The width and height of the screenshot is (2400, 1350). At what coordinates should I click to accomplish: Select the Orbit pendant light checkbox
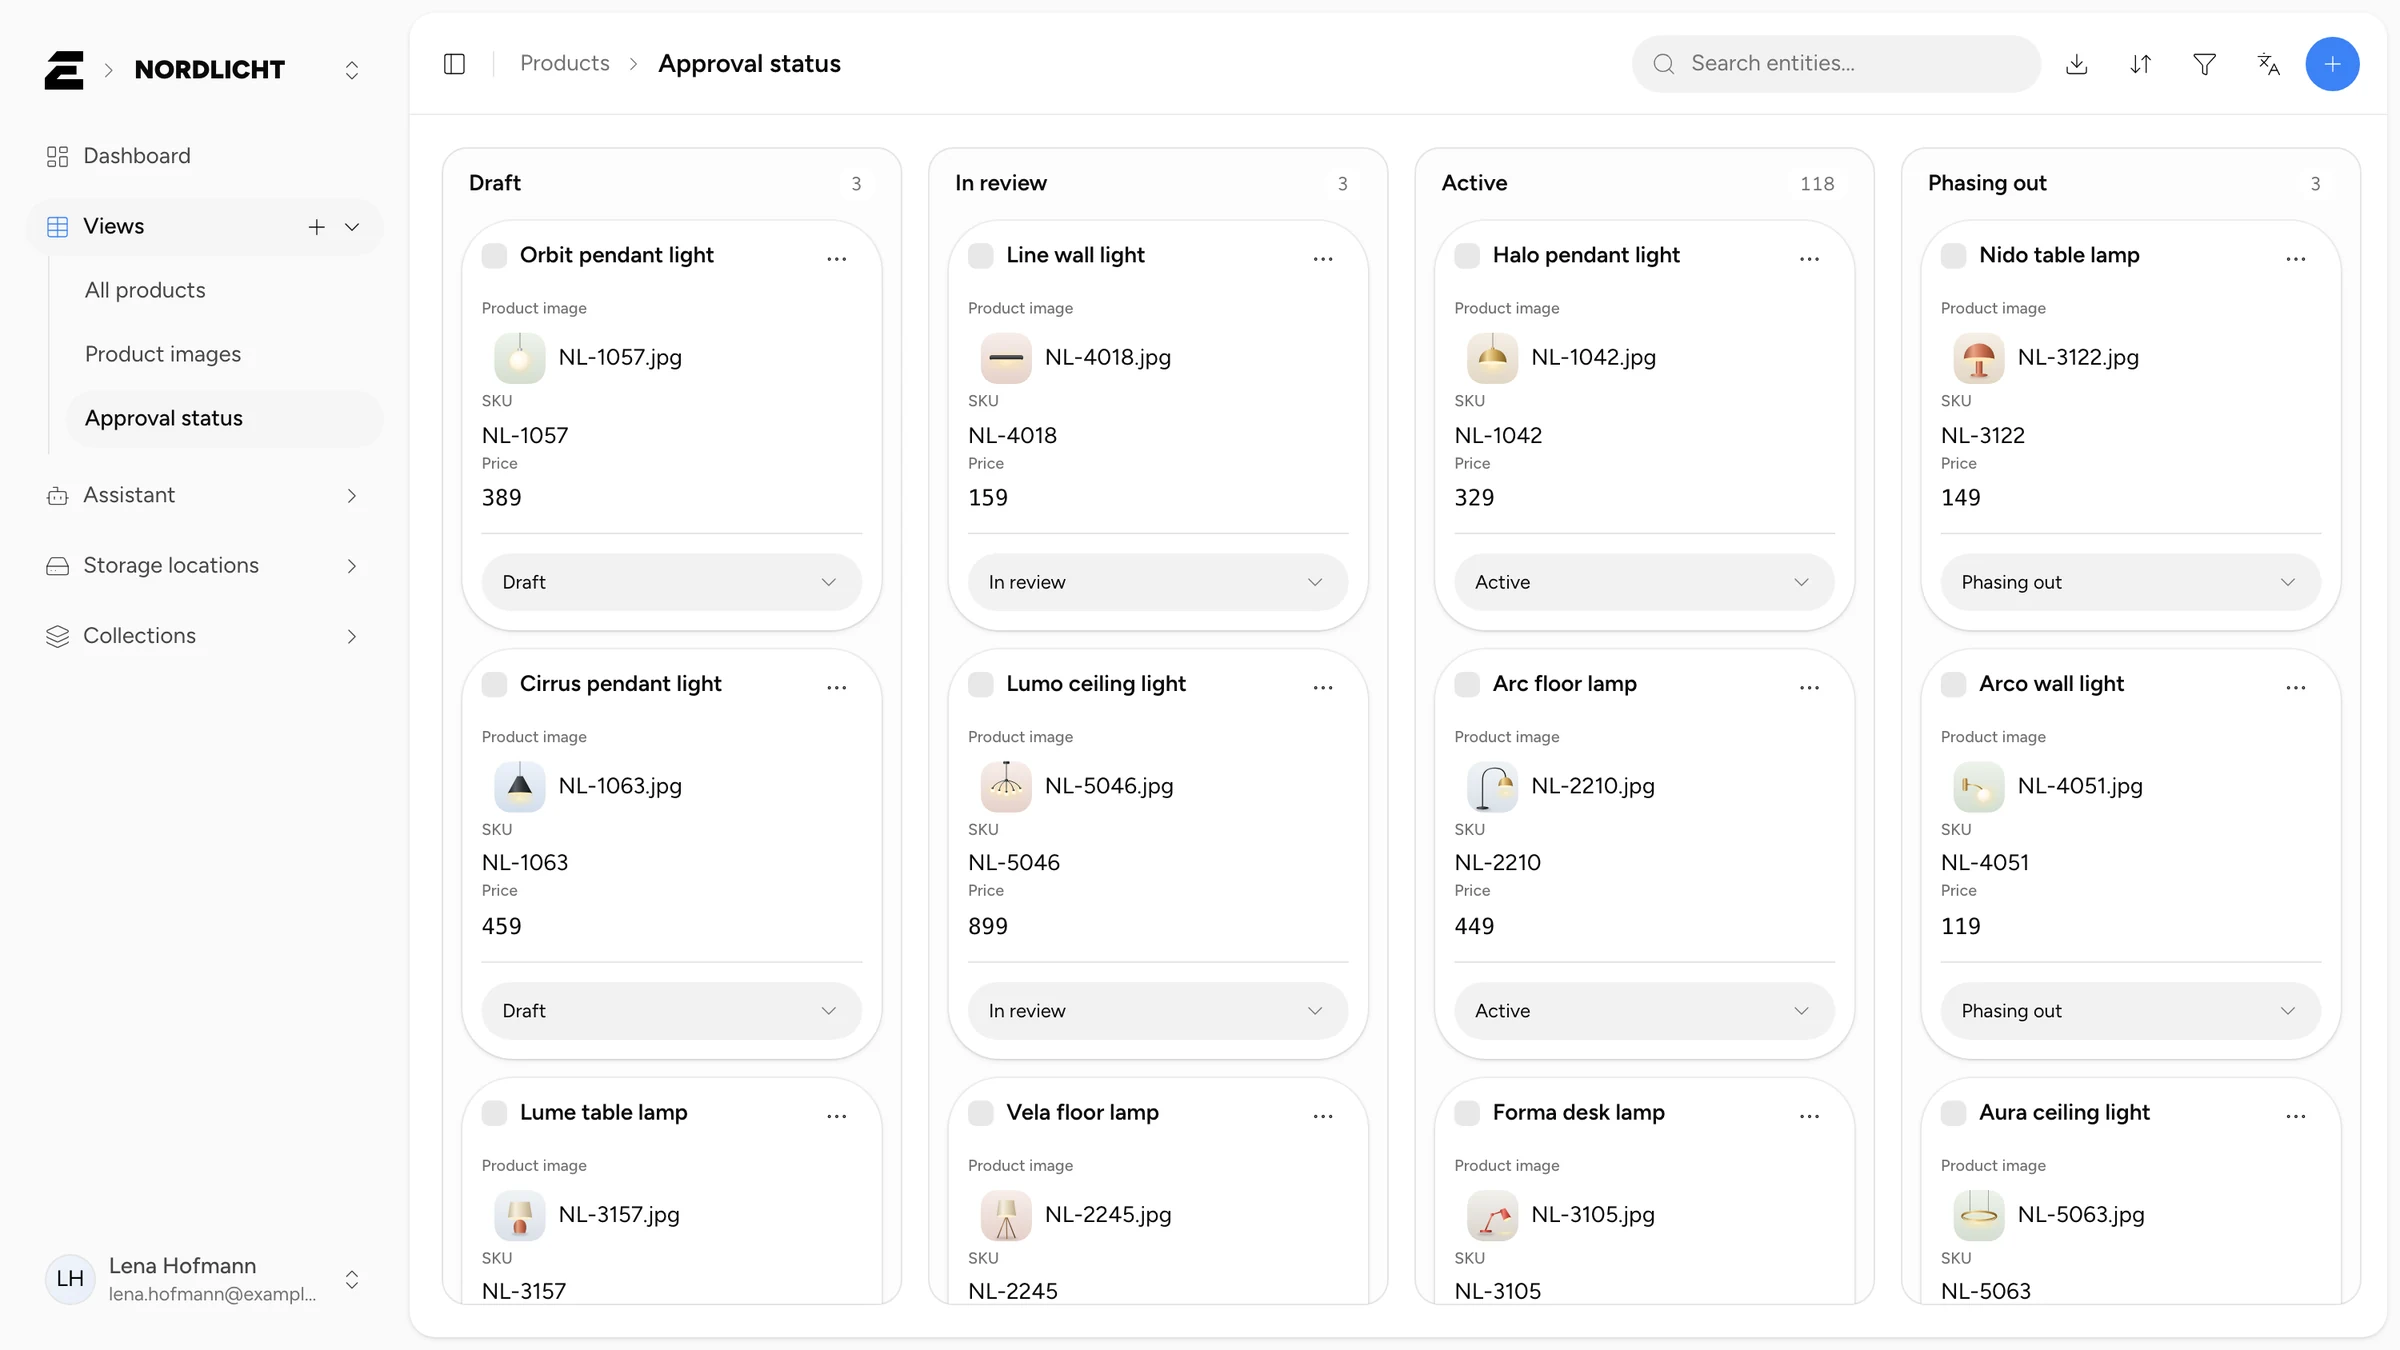(494, 255)
